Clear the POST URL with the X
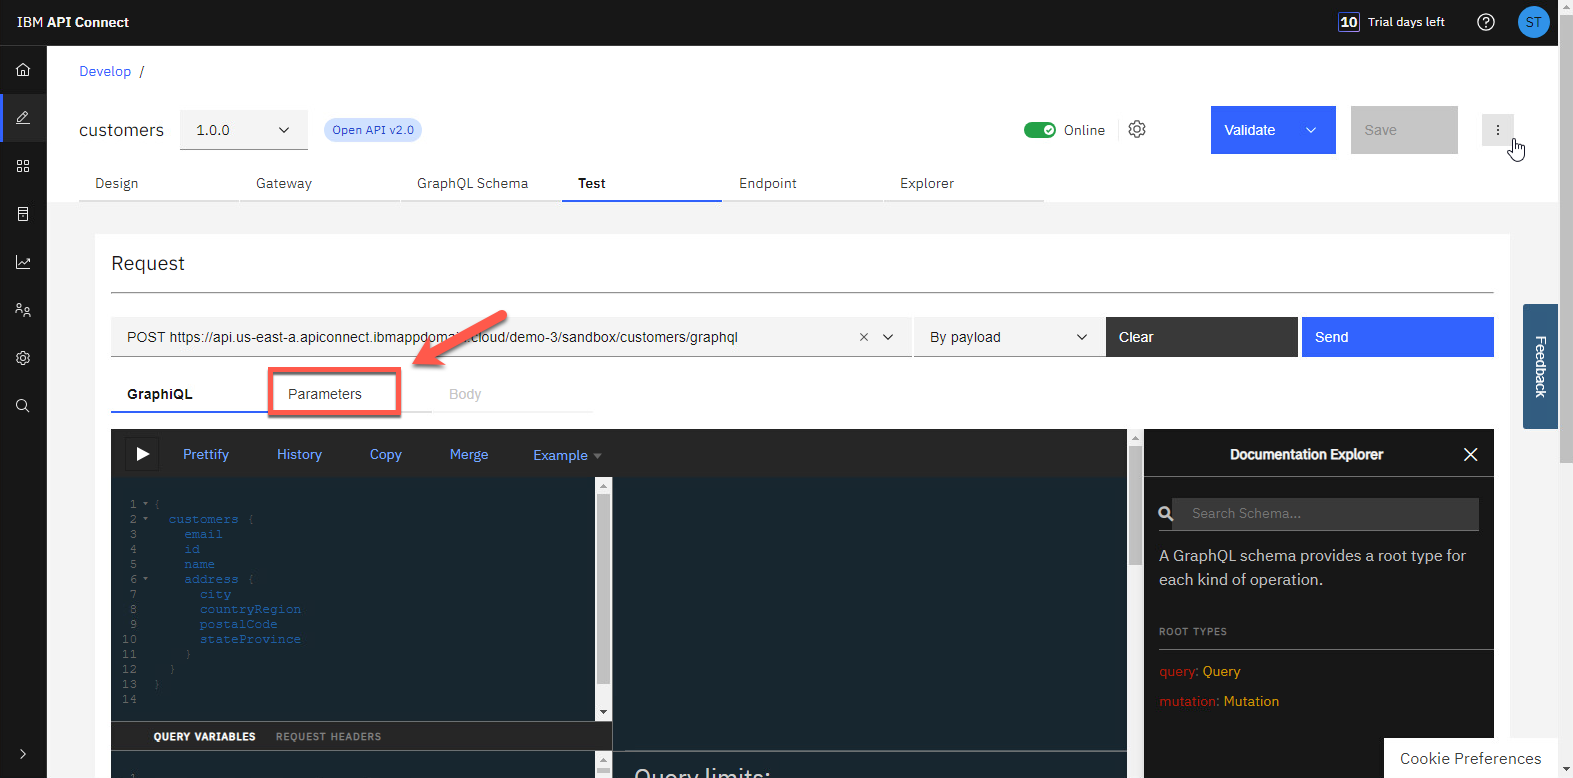Viewport: 1573px width, 778px height. (864, 337)
